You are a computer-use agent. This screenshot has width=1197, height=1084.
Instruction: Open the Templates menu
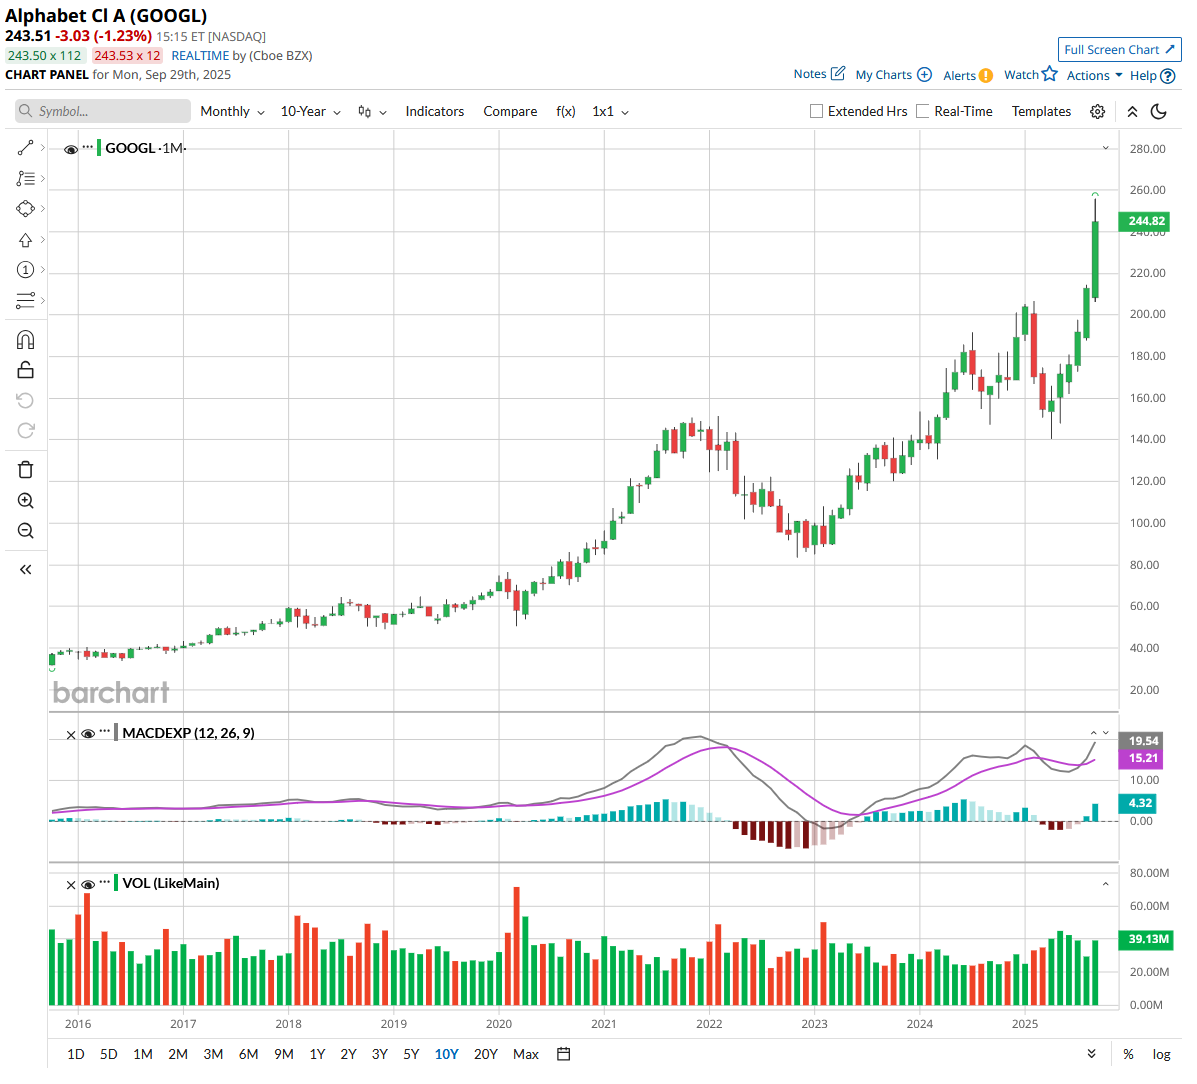click(1041, 111)
